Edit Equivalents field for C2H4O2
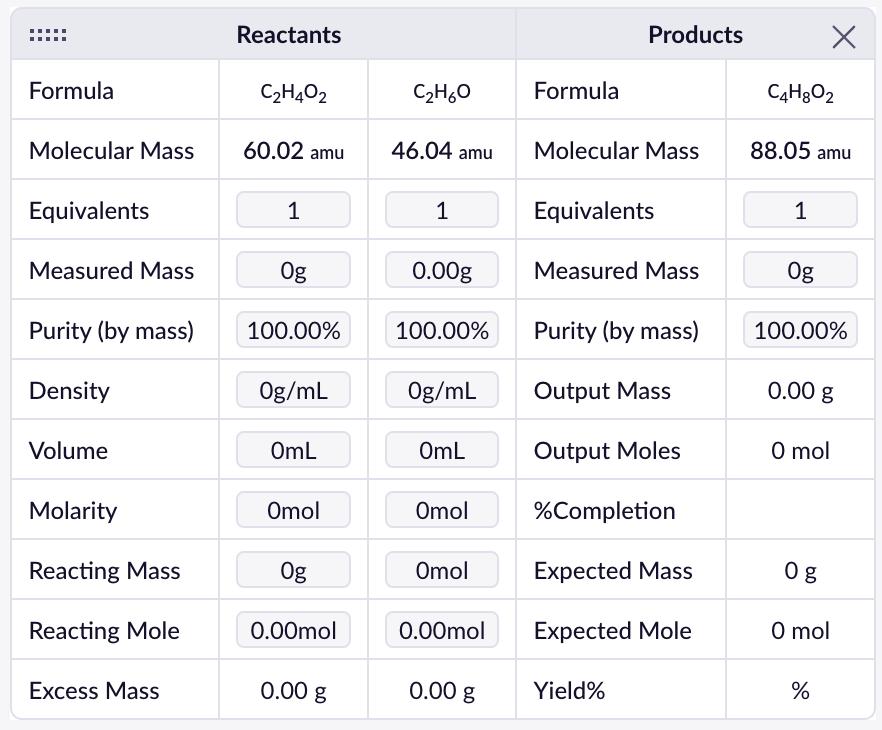Image resolution: width=882 pixels, height=730 pixels. 293,211
